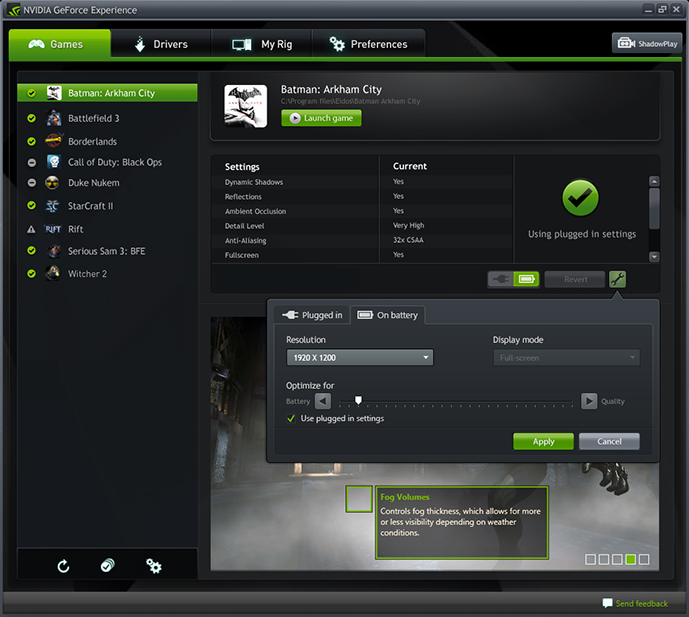689x617 pixels.
Task: Click the left arrow toward Battery
Action: [323, 401]
